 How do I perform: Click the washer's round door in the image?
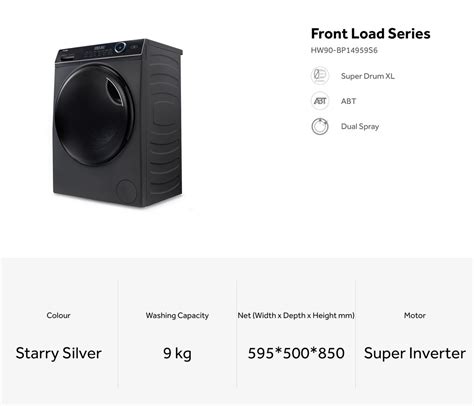[94, 114]
